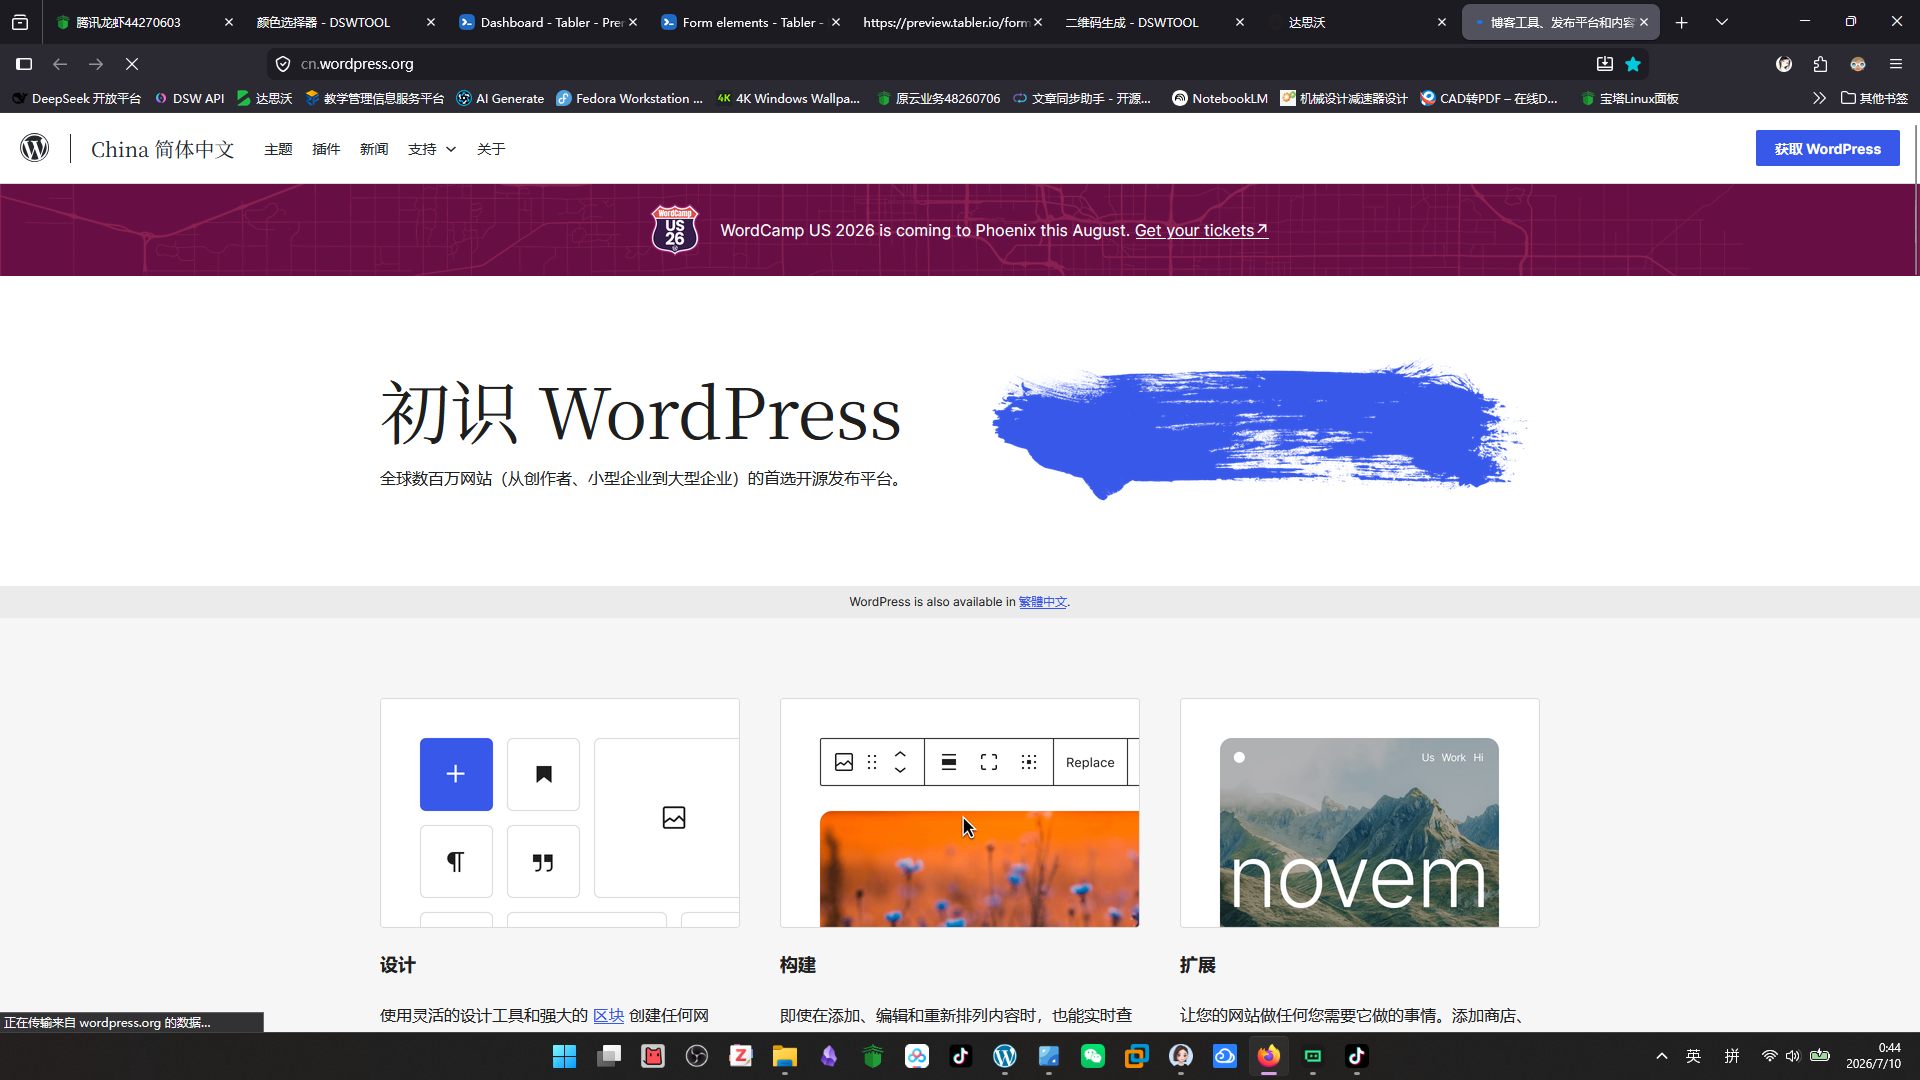Image resolution: width=1920 pixels, height=1080 pixels.
Task: Stop page loading with the X button
Action: tap(132, 64)
